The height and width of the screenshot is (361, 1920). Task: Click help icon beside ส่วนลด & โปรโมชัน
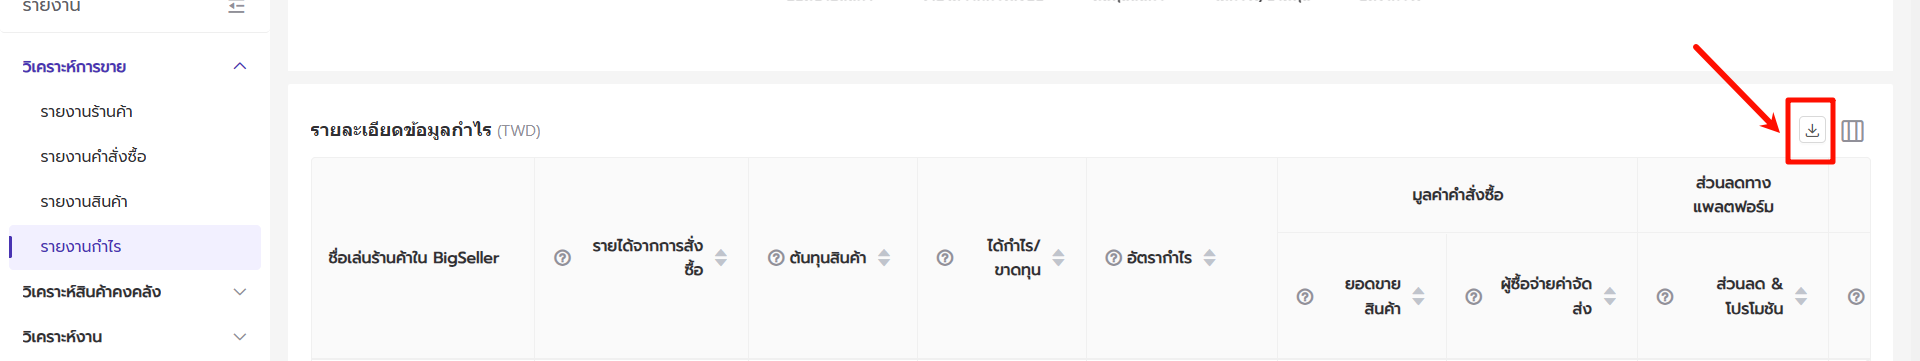[x=1665, y=297]
